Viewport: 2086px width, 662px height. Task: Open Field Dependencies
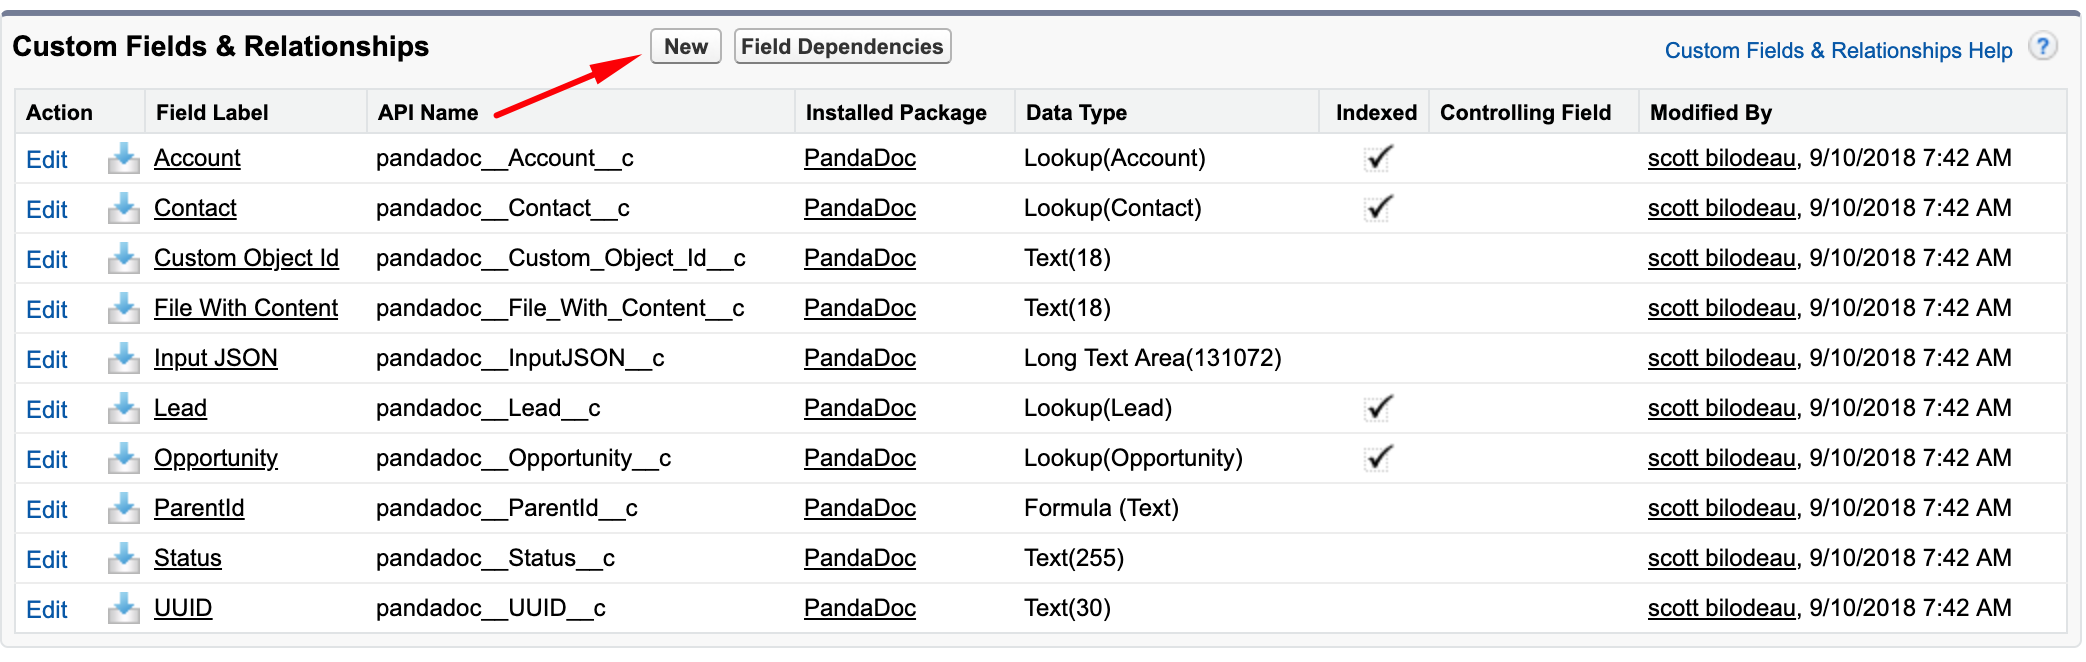pyautogui.click(x=842, y=47)
